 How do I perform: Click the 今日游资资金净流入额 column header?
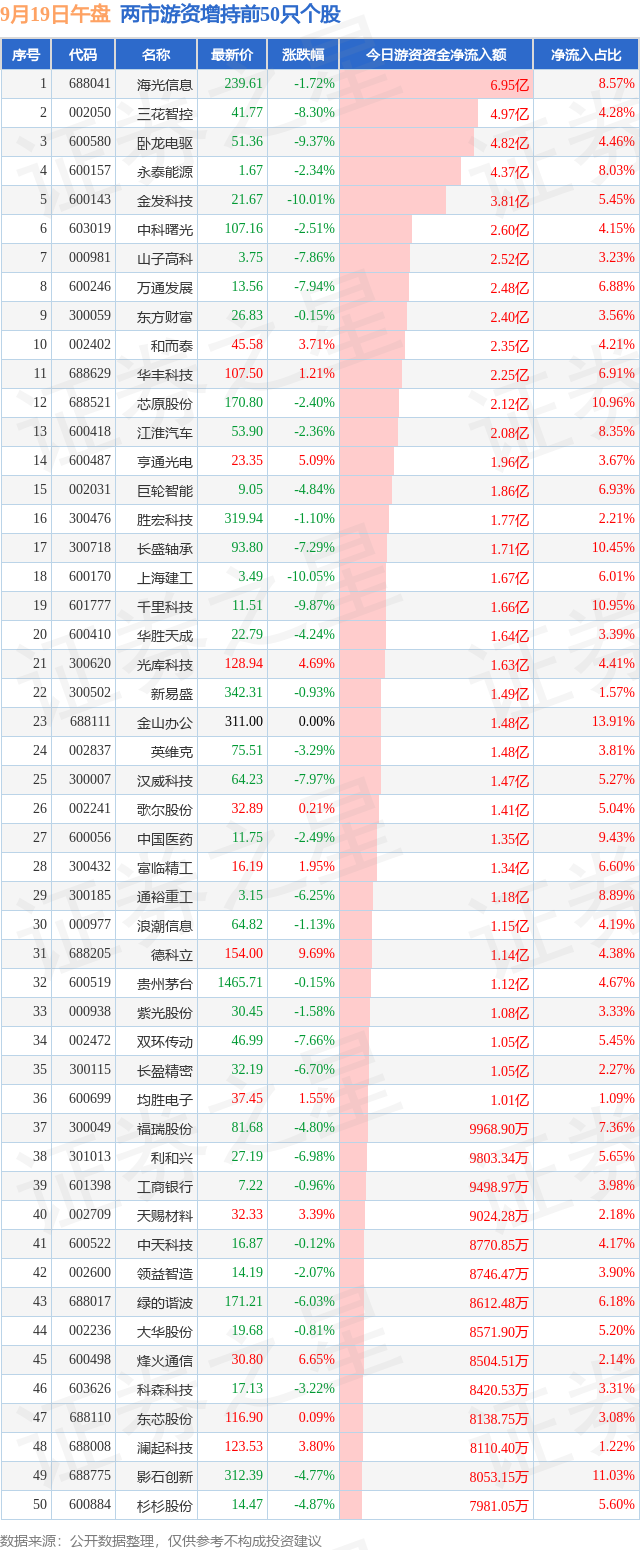pos(435,55)
